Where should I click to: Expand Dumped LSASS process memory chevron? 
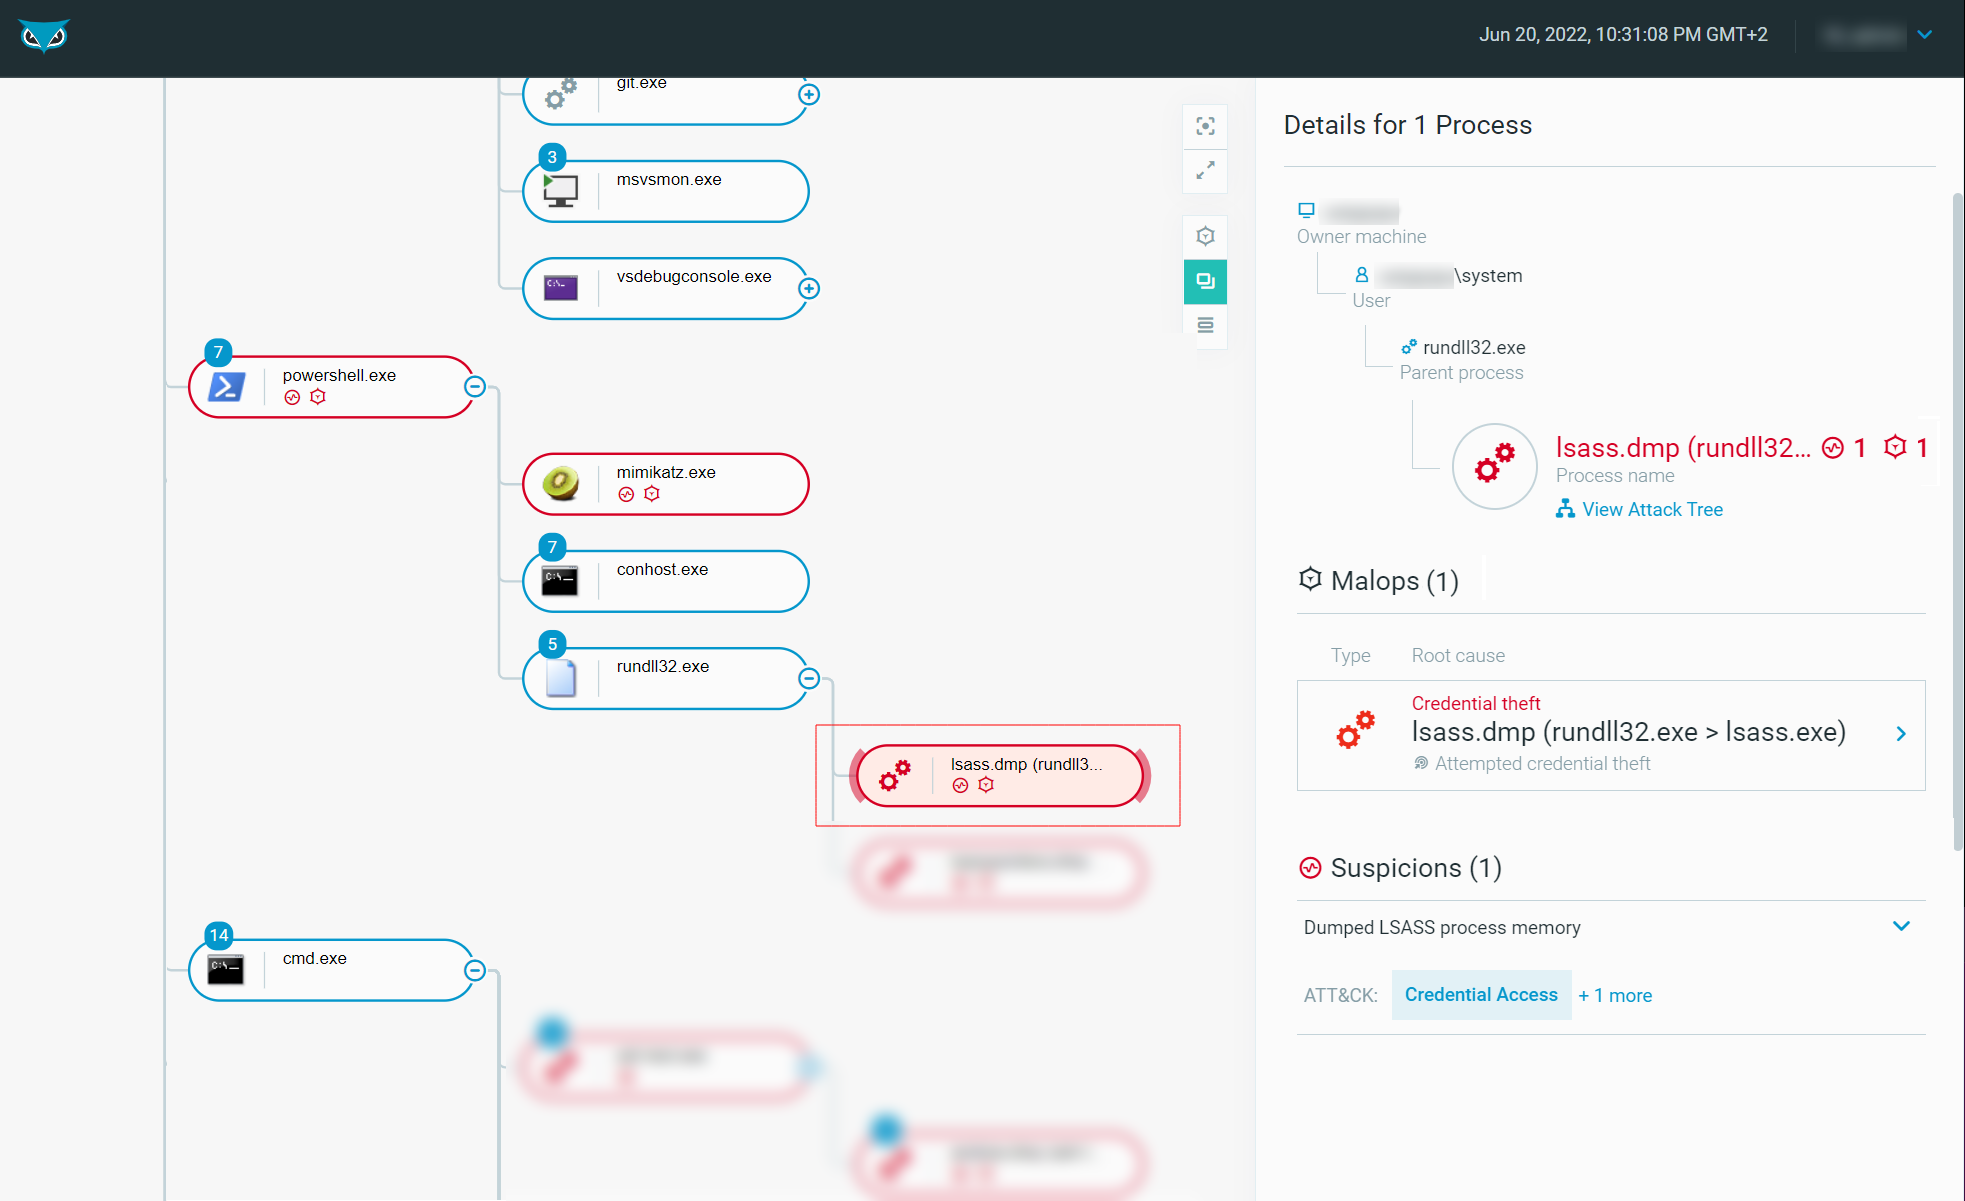1901,926
